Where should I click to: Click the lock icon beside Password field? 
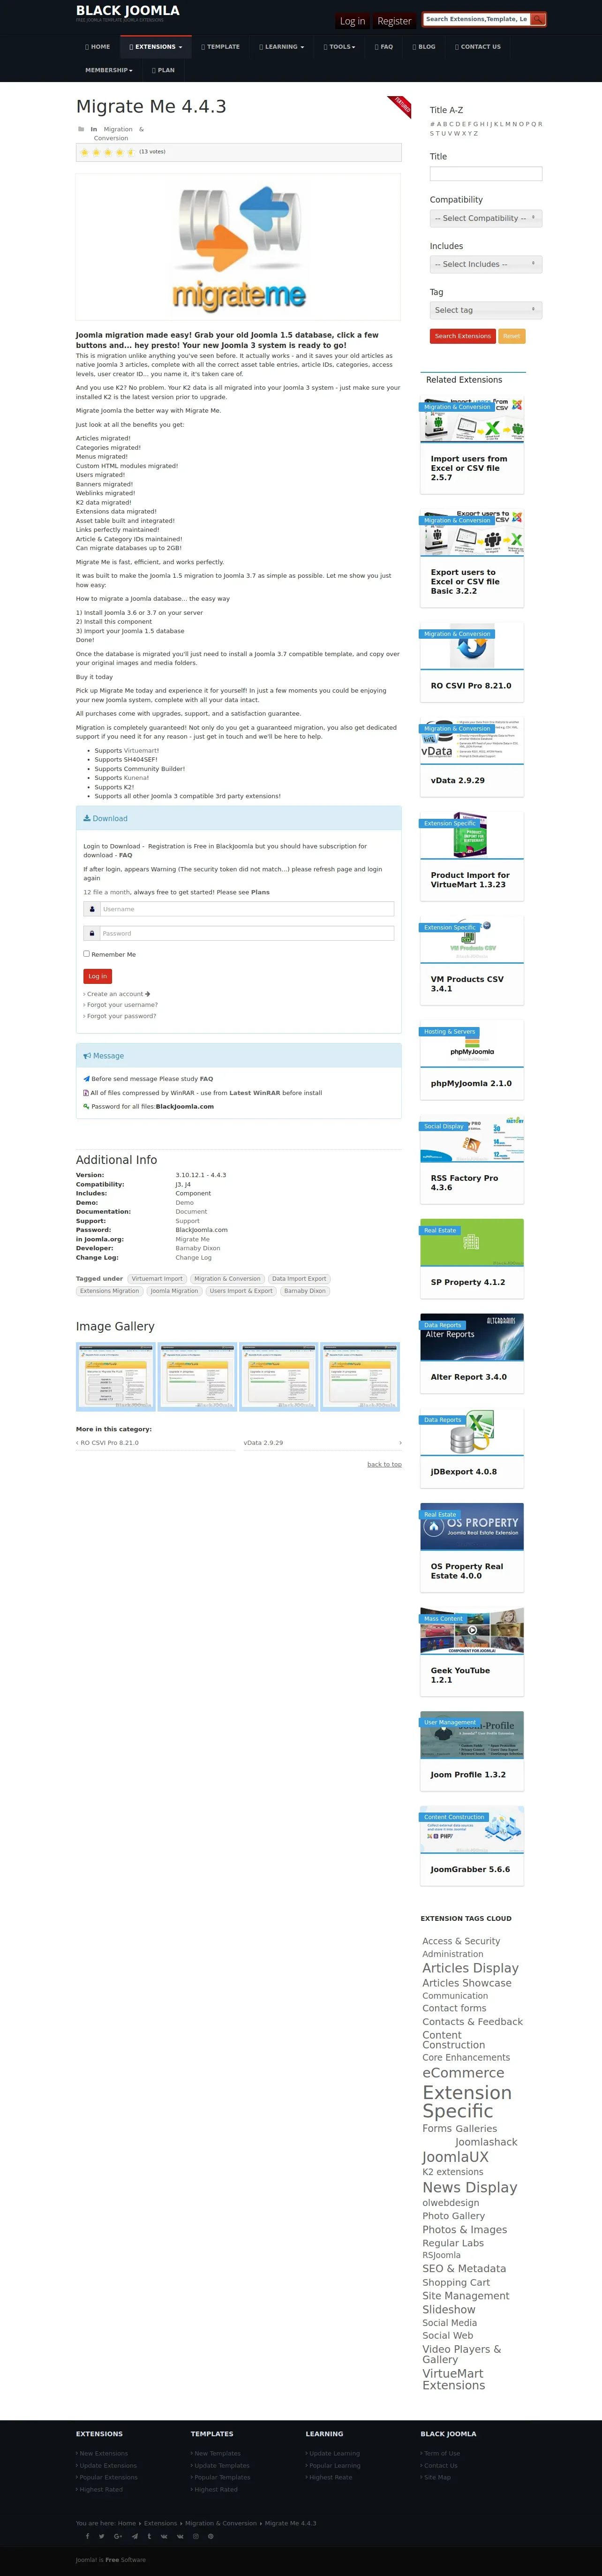[92, 933]
